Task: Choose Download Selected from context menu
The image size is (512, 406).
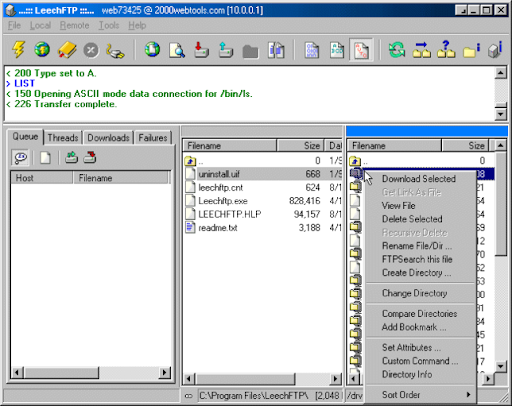Action: click(x=419, y=179)
